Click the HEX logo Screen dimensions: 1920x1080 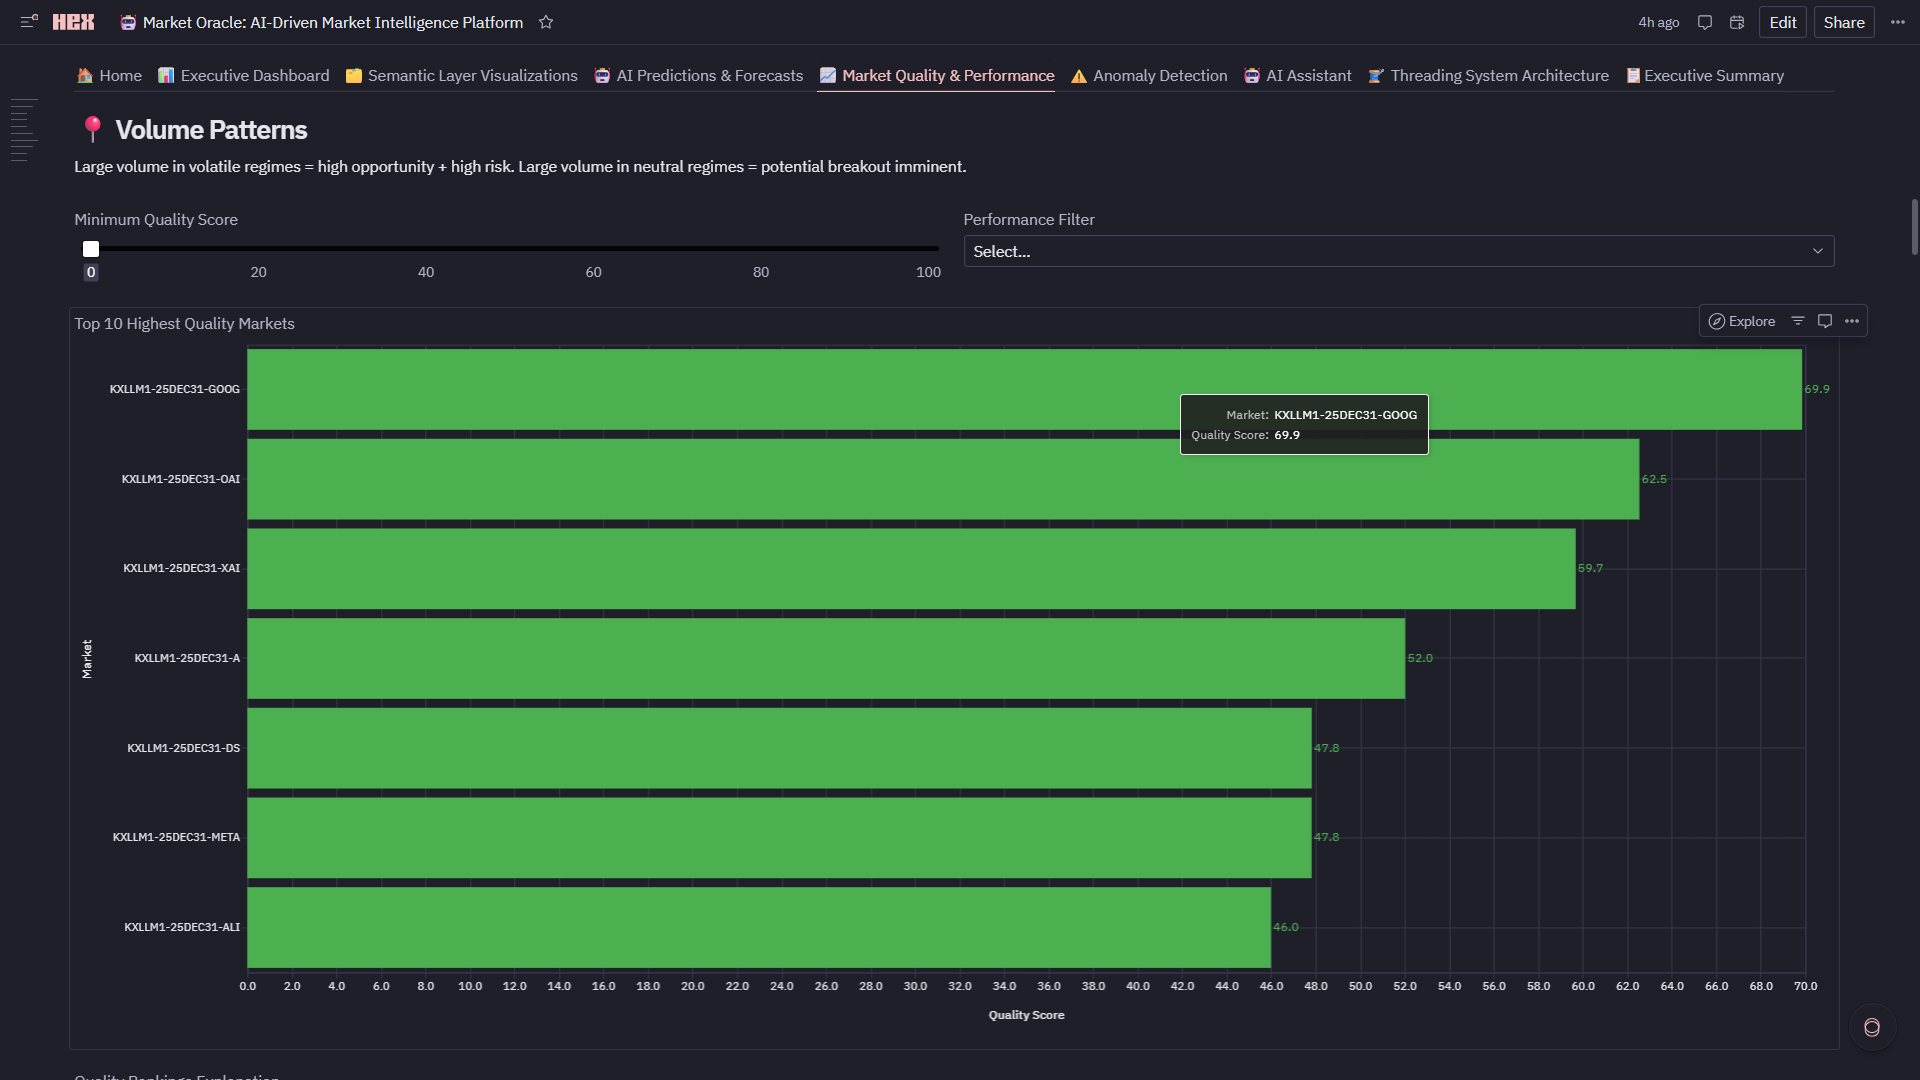(73, 22)
